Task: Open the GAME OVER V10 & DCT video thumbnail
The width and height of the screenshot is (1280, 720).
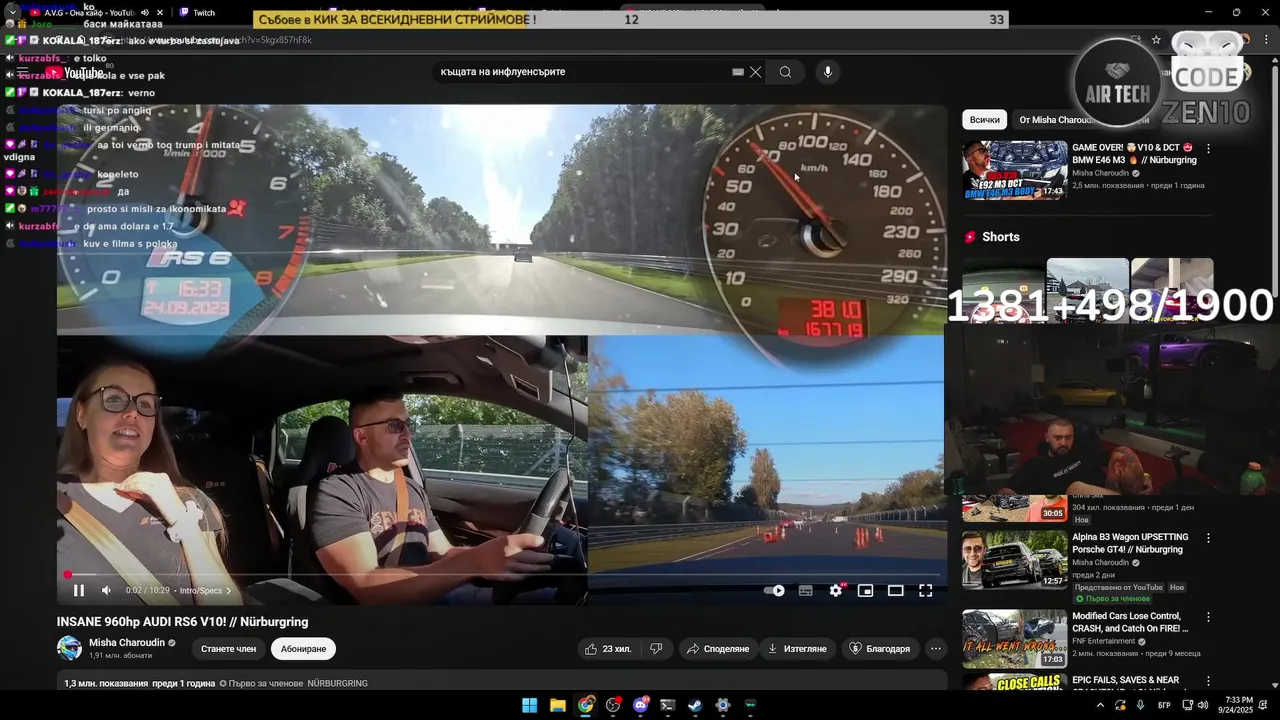Action: 1014,170
